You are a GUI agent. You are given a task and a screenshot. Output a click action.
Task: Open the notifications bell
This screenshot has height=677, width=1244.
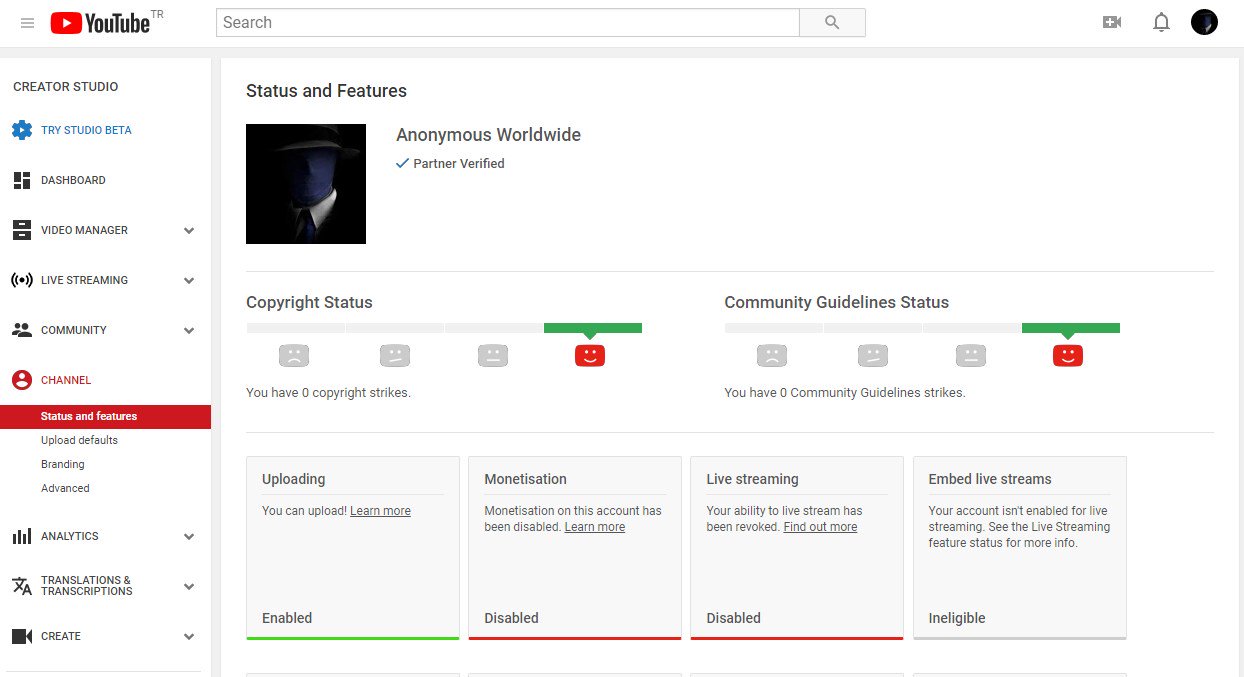[x=1161, y=22]
